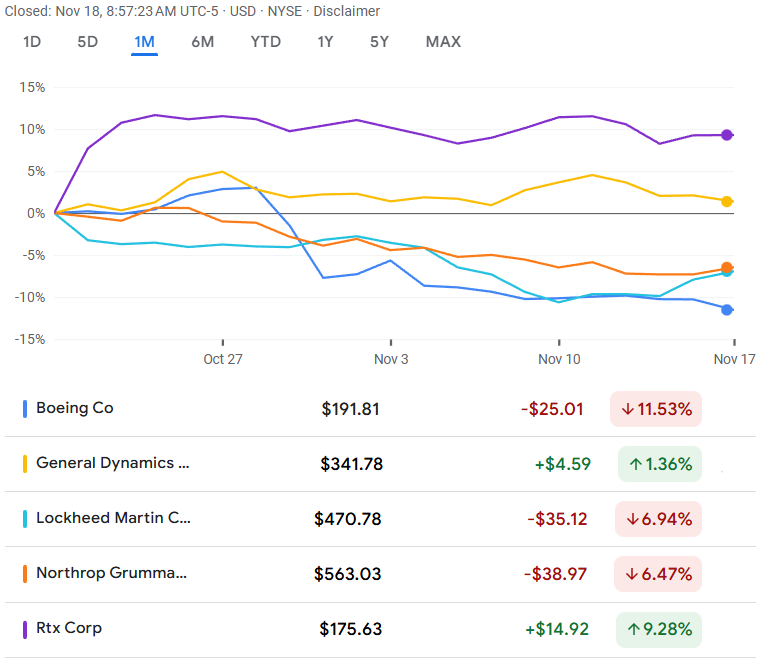Click Northrop Grumman price $563.03
This screenshot has height=661, width=760.
[x=348, y=574]
